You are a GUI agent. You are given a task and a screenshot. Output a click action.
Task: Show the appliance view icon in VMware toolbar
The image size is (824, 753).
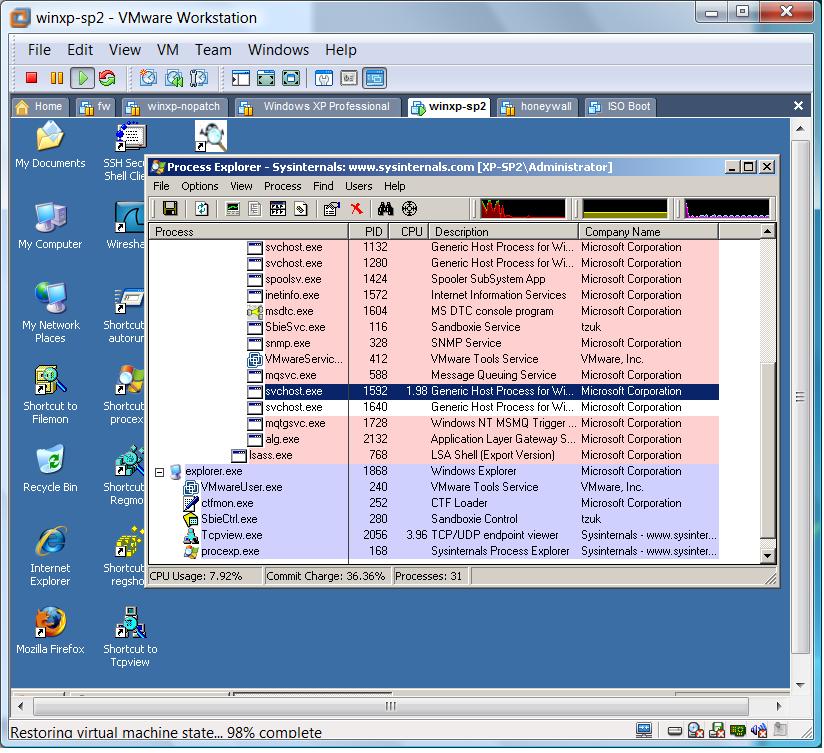click(349, 78)
